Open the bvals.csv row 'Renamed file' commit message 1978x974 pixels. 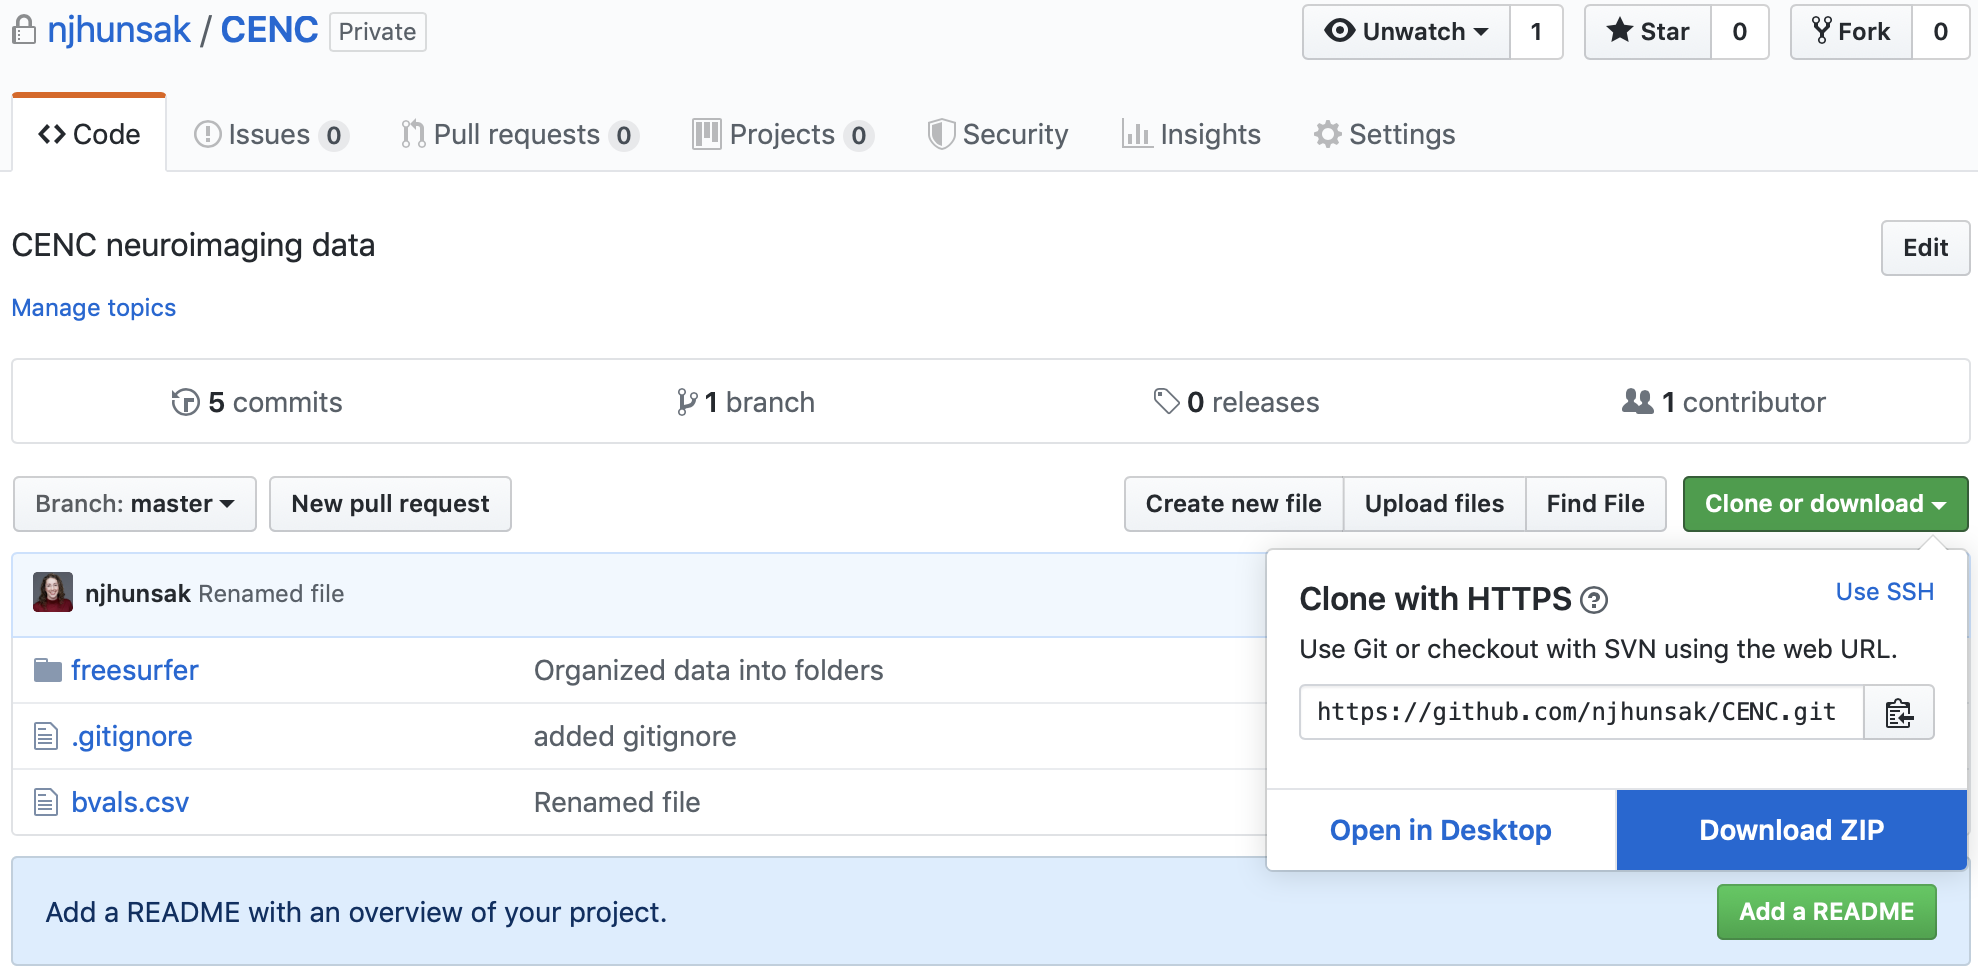[617, 802]
